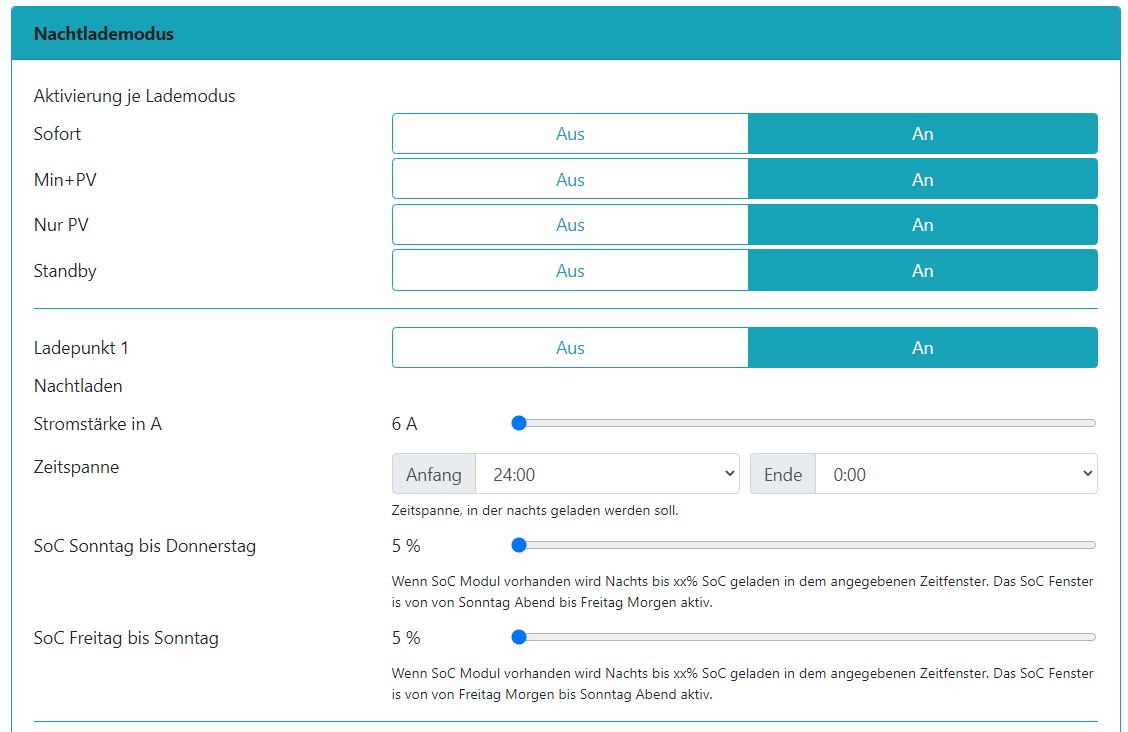This screenshot has height=732, width=1128.
Task: Click the 6 A current value
Action: click(405, 424)
